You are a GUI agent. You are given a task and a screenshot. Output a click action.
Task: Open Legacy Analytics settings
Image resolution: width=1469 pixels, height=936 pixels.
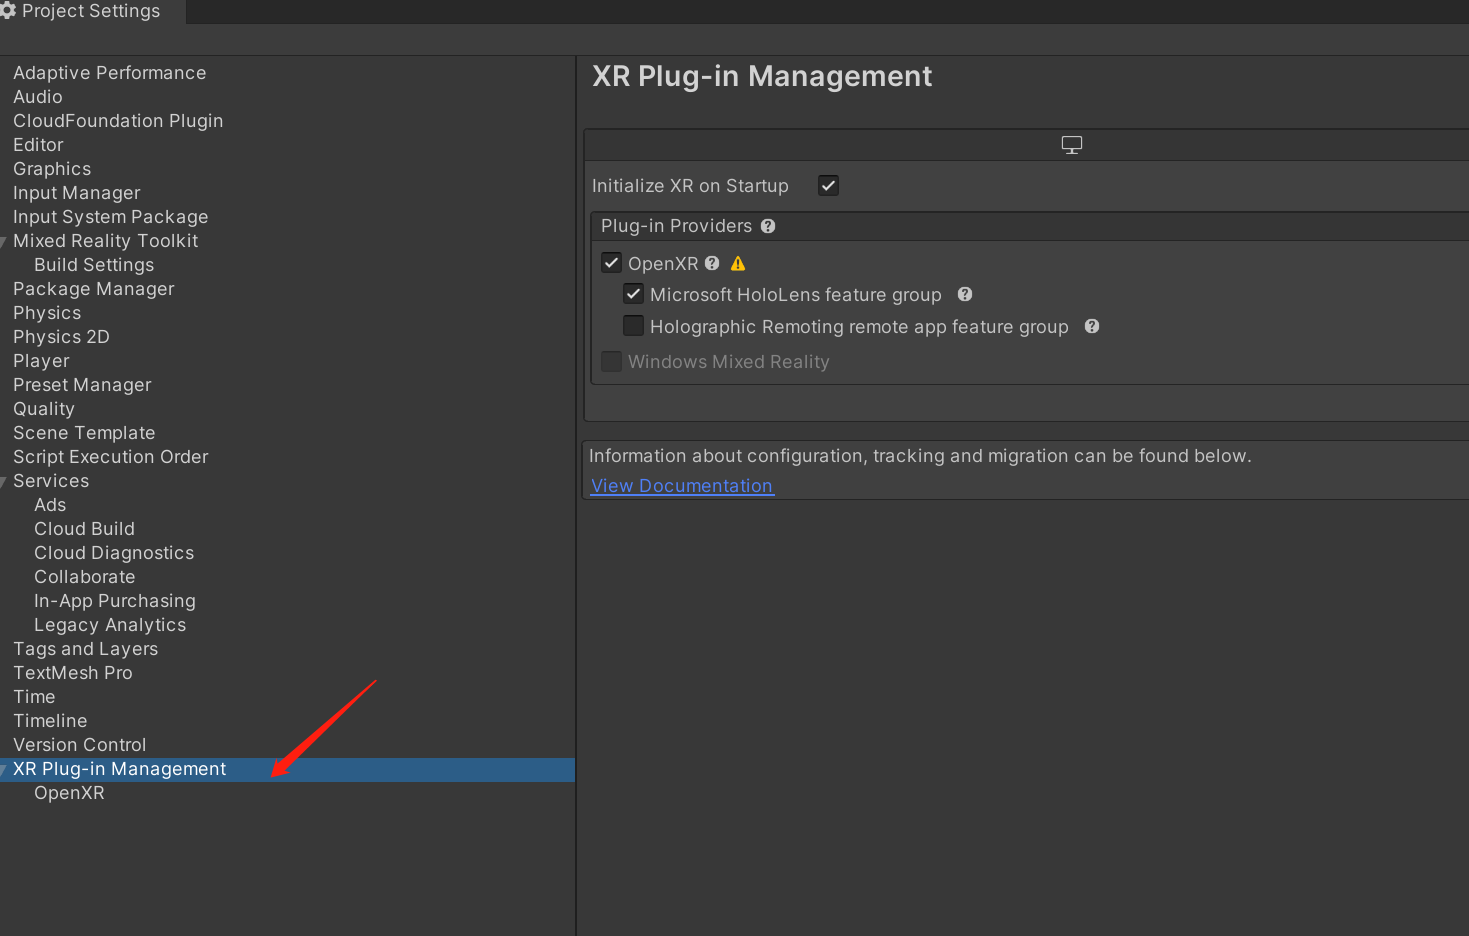[110, 625]
